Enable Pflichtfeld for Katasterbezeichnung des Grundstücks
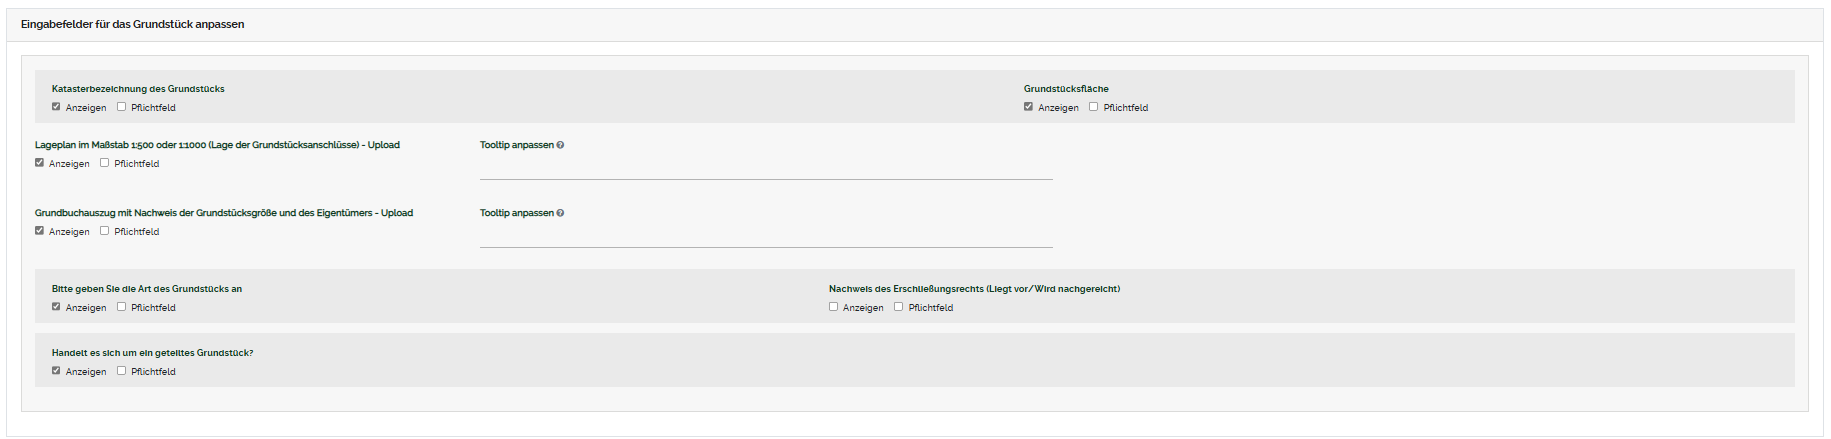The image size is (1831, 439). coord(122,107)
